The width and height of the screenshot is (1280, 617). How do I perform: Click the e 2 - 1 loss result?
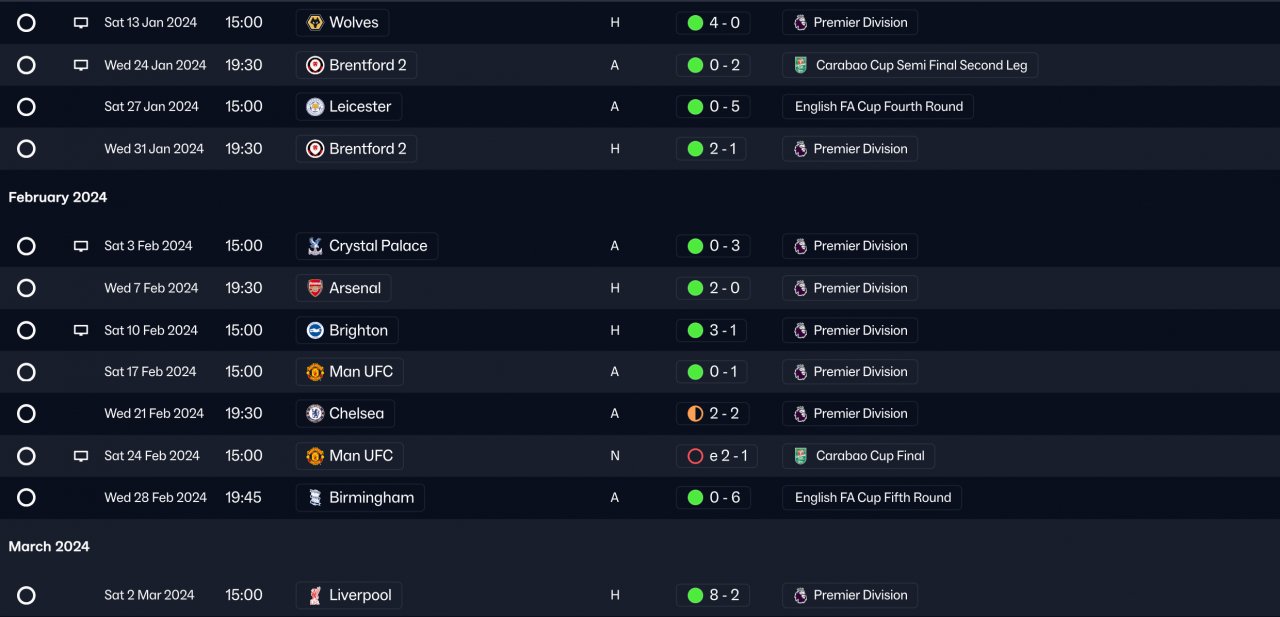tap(716, 456)
